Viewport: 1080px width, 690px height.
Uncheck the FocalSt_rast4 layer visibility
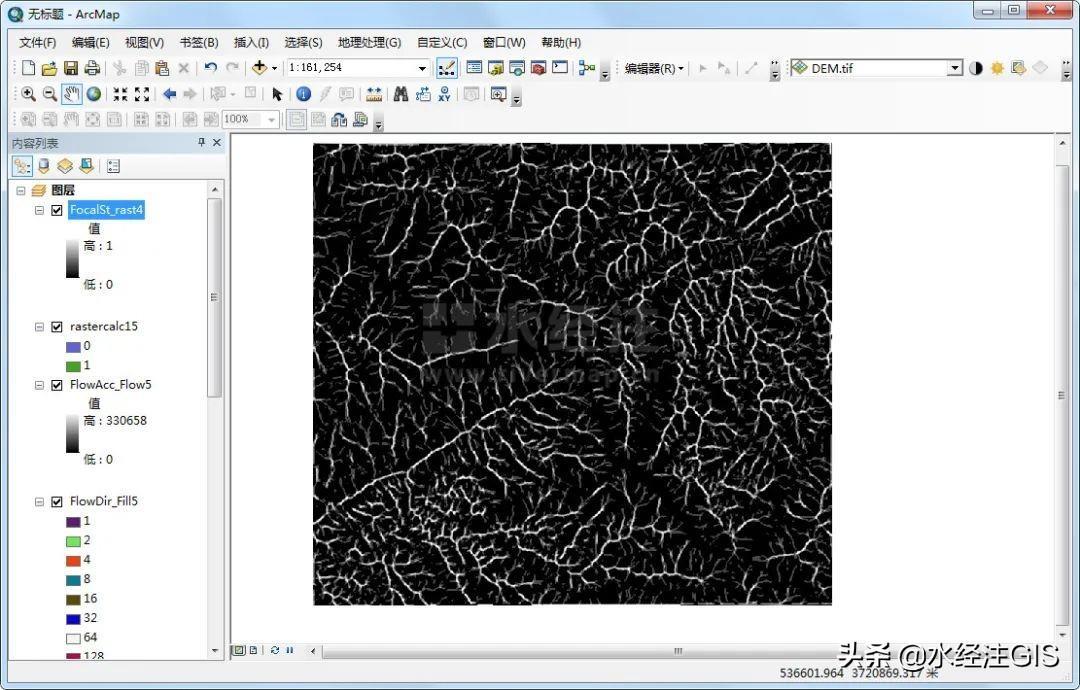[57, 210]
